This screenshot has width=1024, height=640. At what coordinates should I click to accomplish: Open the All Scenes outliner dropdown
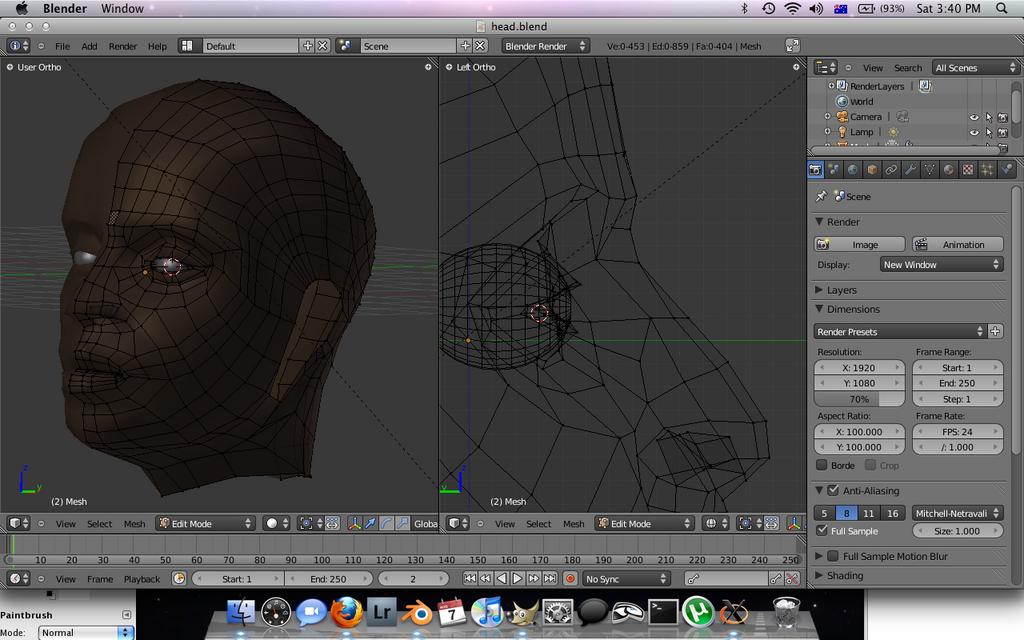point(974,67)
